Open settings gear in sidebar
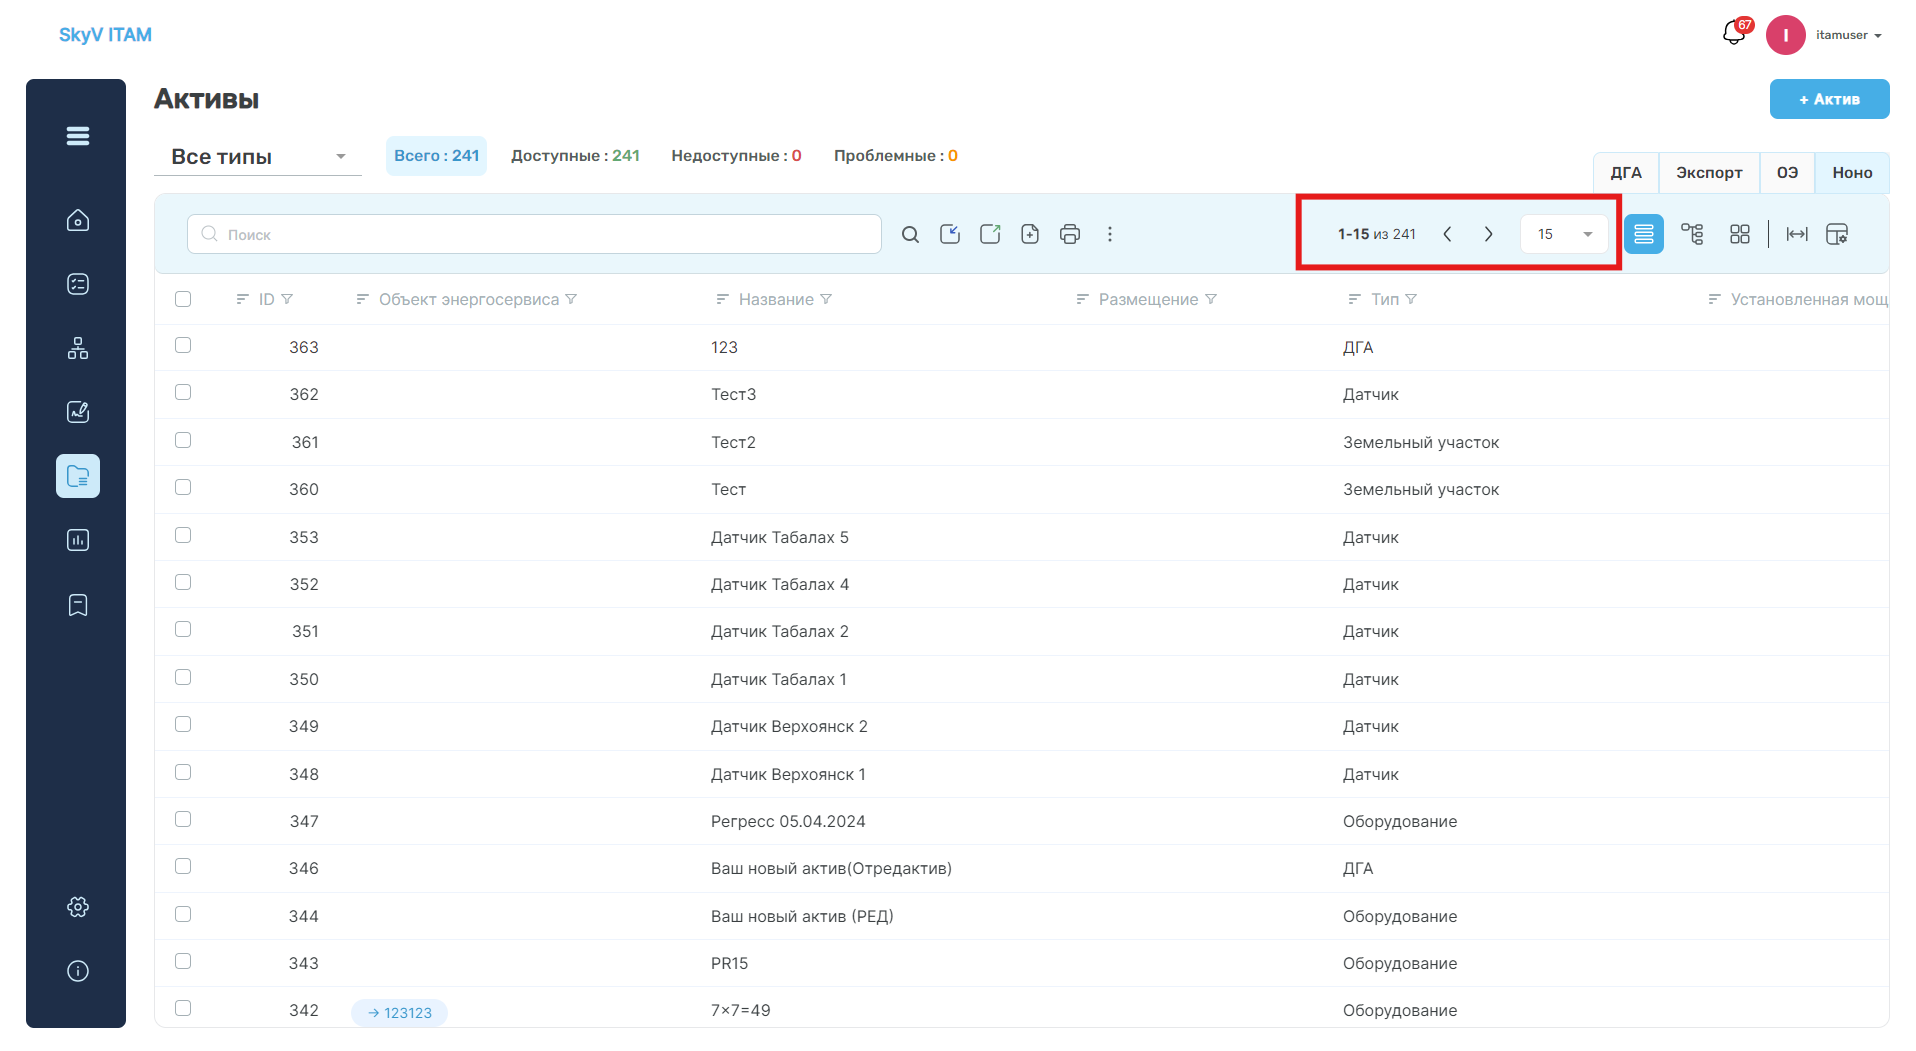Viewport: 1916px width, 1051px height. pyautogui.click(x=78, y=907)
